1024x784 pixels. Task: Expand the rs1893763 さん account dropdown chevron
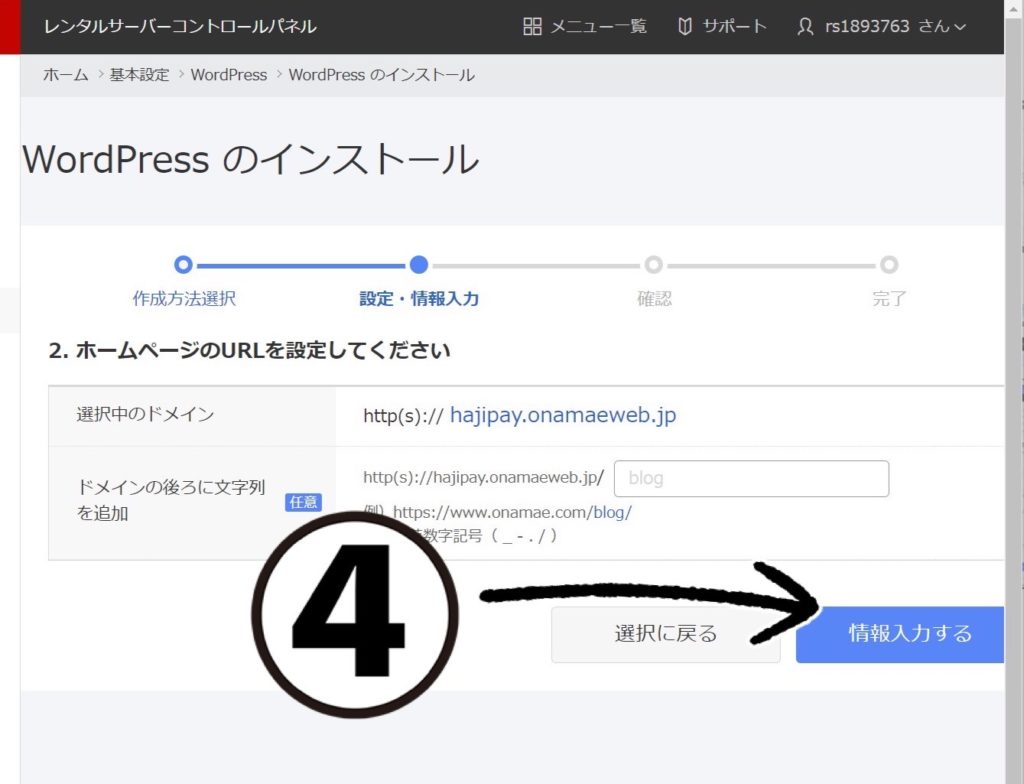click(x=961, y=27)
